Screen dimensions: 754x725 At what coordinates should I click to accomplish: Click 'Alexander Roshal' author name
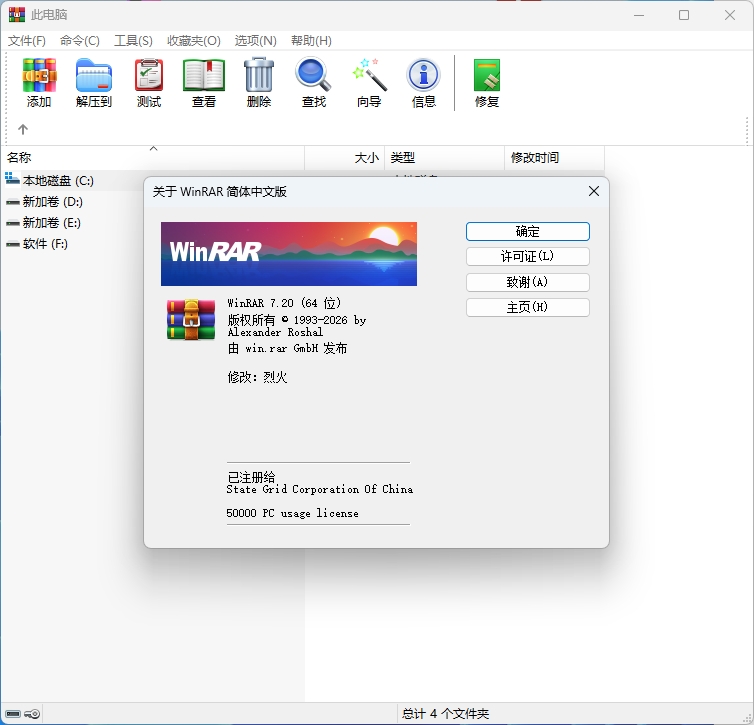(275, 332)
